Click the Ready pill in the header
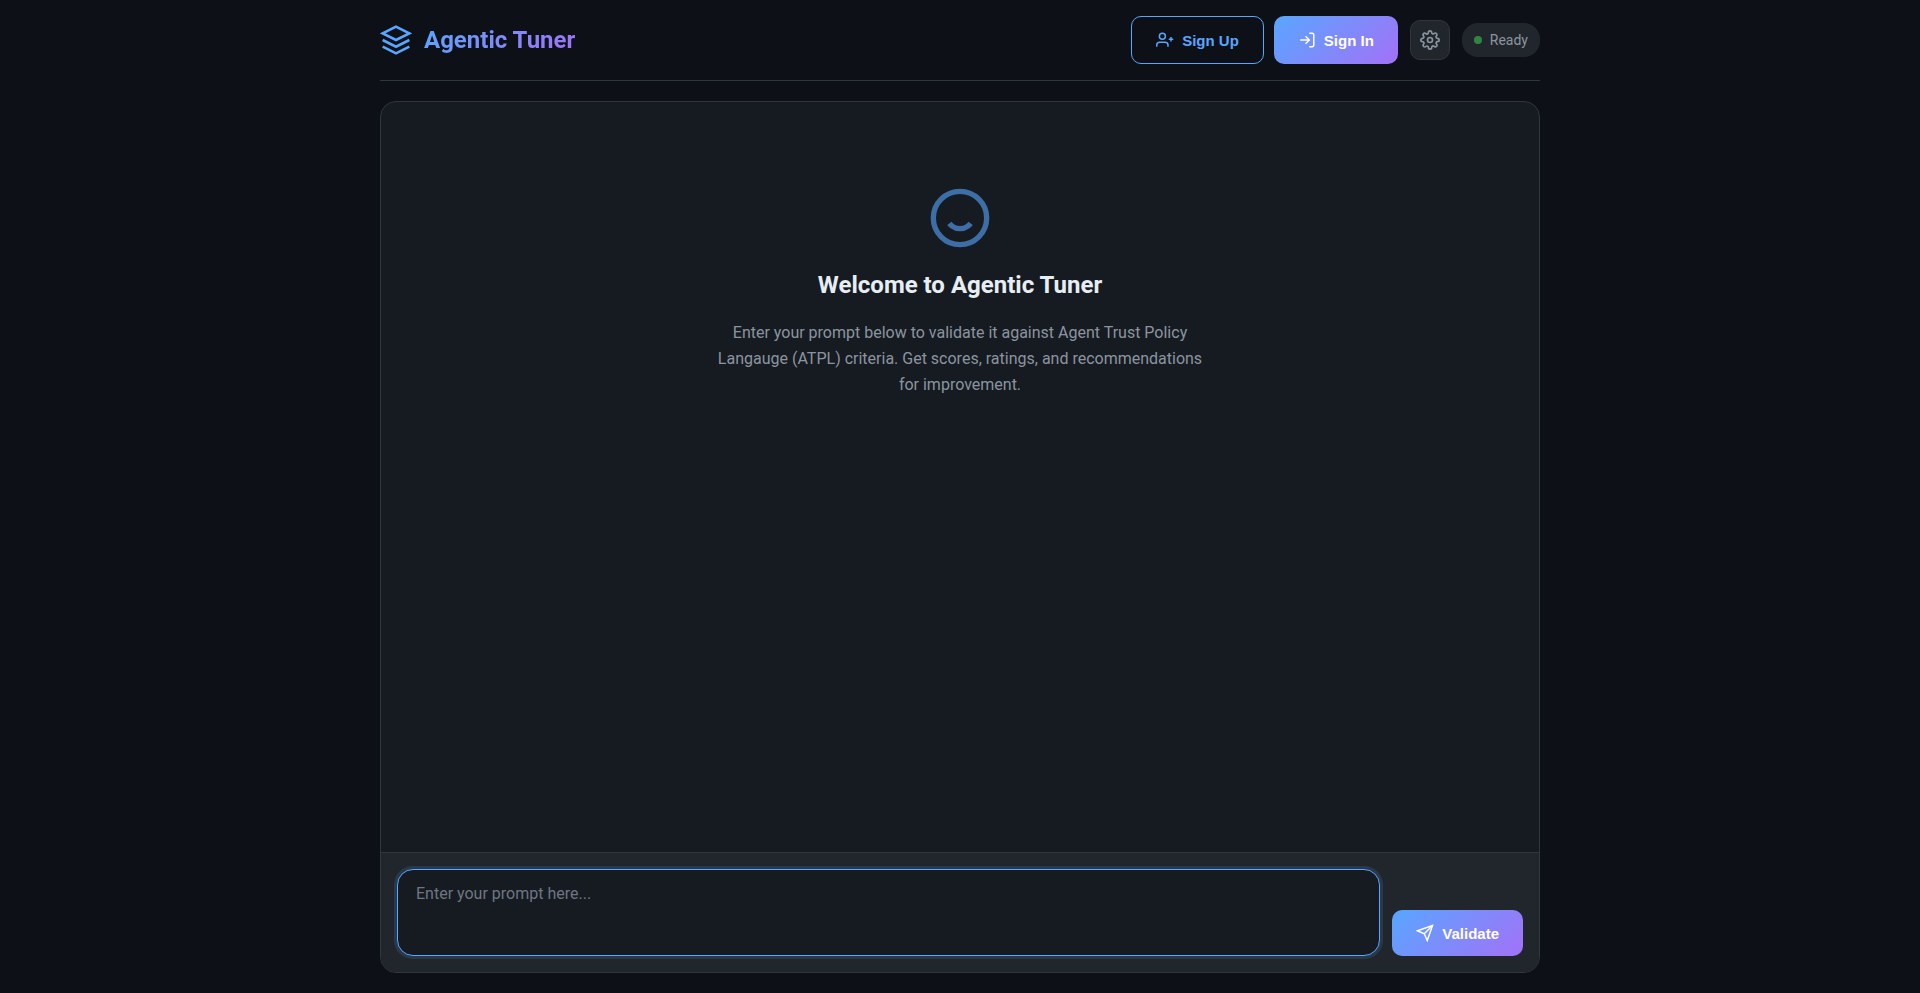 pyautogui.click(x=1500, y=40)
